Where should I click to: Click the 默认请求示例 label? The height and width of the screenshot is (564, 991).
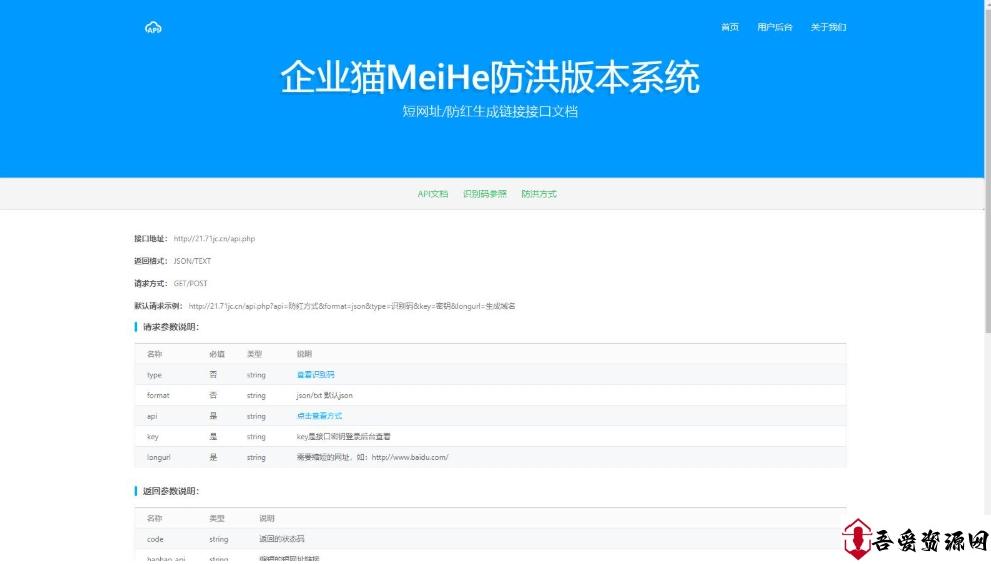tap(158, 306)
